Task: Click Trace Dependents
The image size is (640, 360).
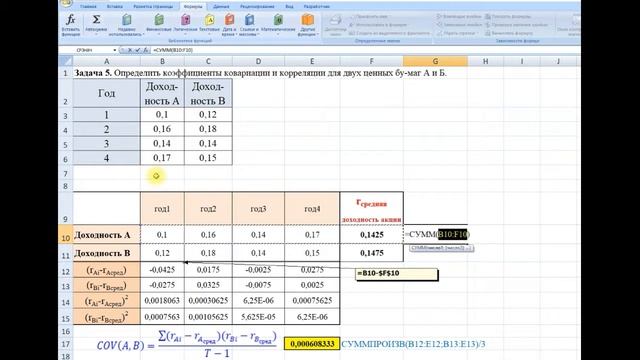Action: tap(458, 25)
